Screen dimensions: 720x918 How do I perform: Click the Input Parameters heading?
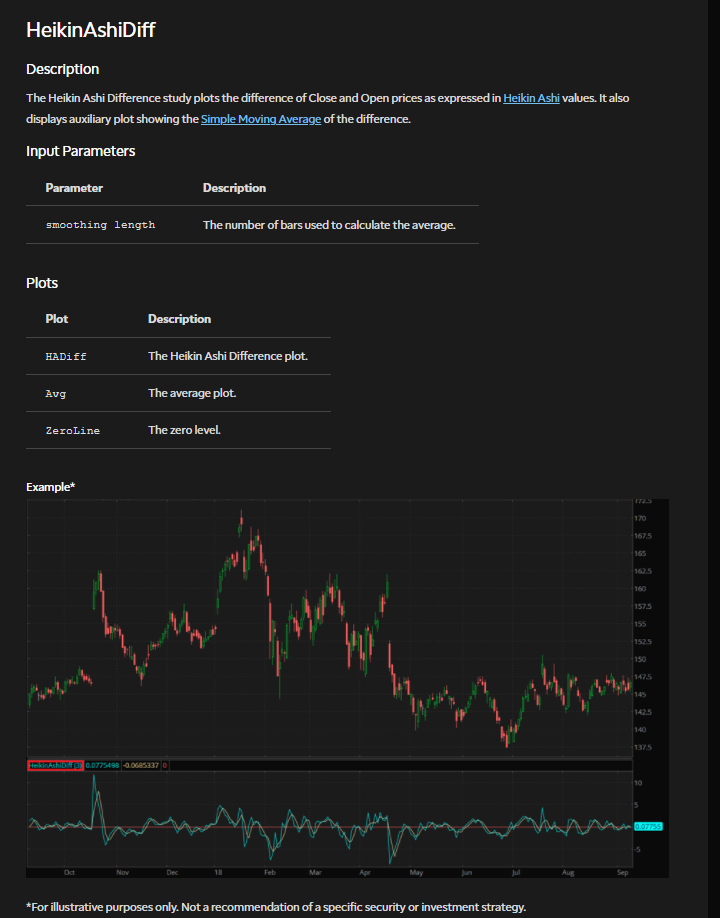[80, 151]
